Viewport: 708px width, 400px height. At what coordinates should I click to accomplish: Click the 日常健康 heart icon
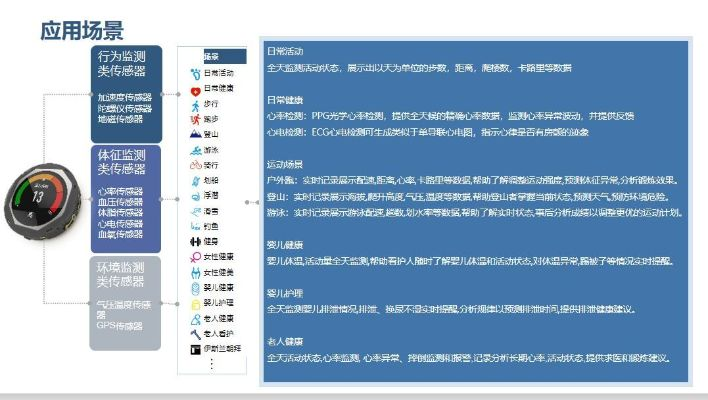(195, 88)
